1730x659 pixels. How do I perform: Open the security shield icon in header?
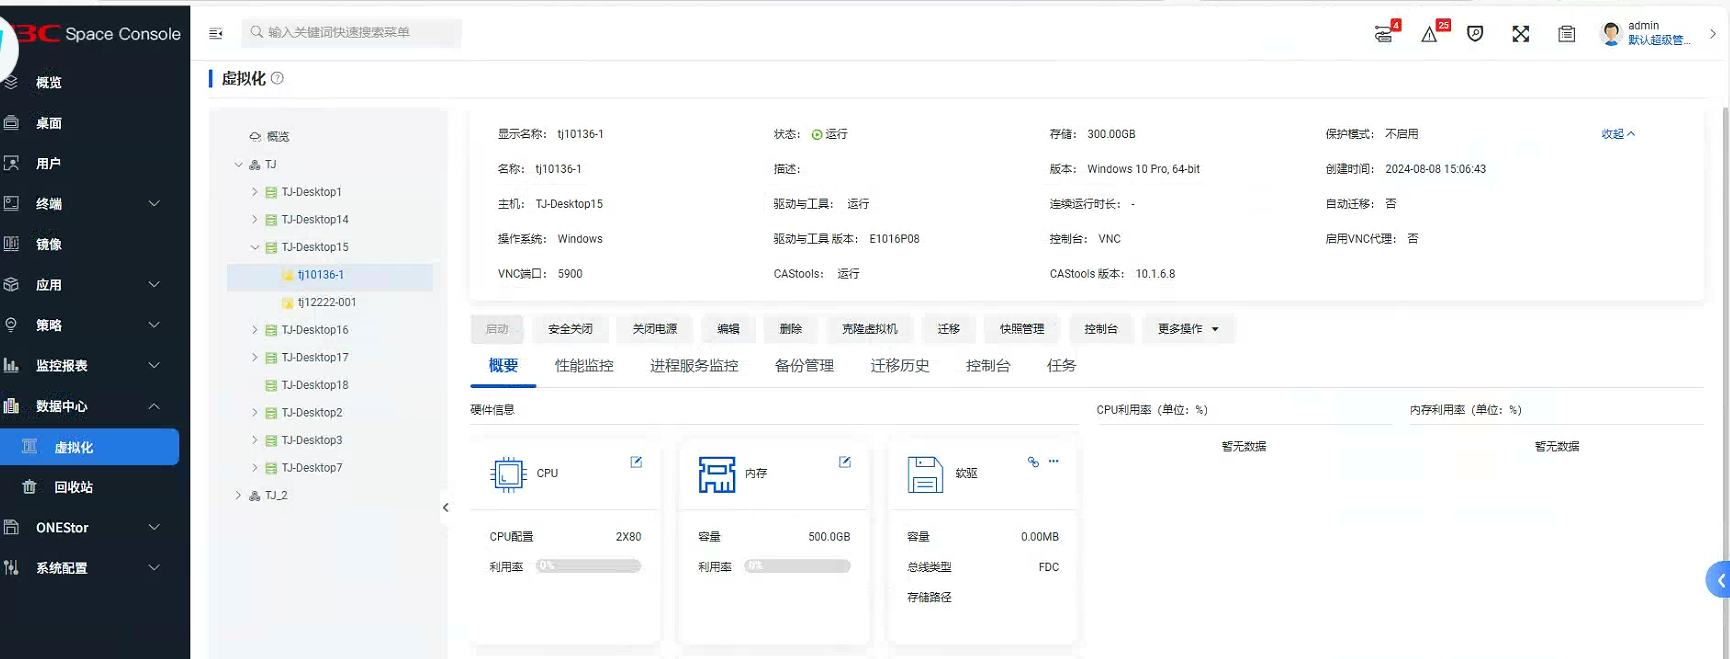1475,34
